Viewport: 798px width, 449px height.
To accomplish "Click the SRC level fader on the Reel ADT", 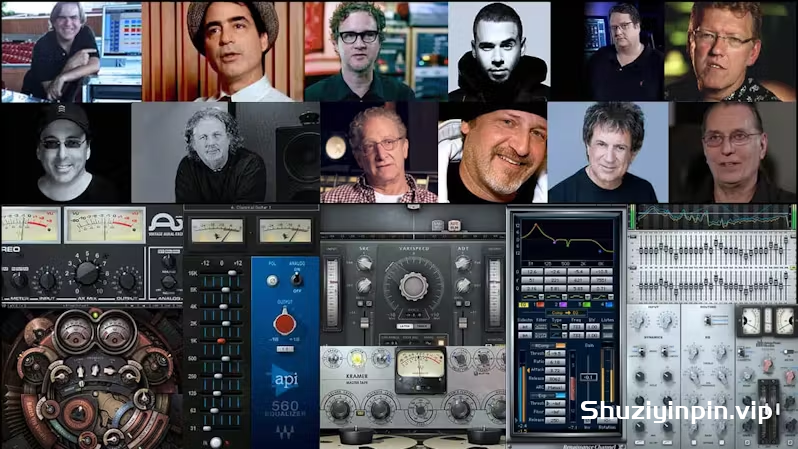I will pyautogui.click(x=364, y=323).
